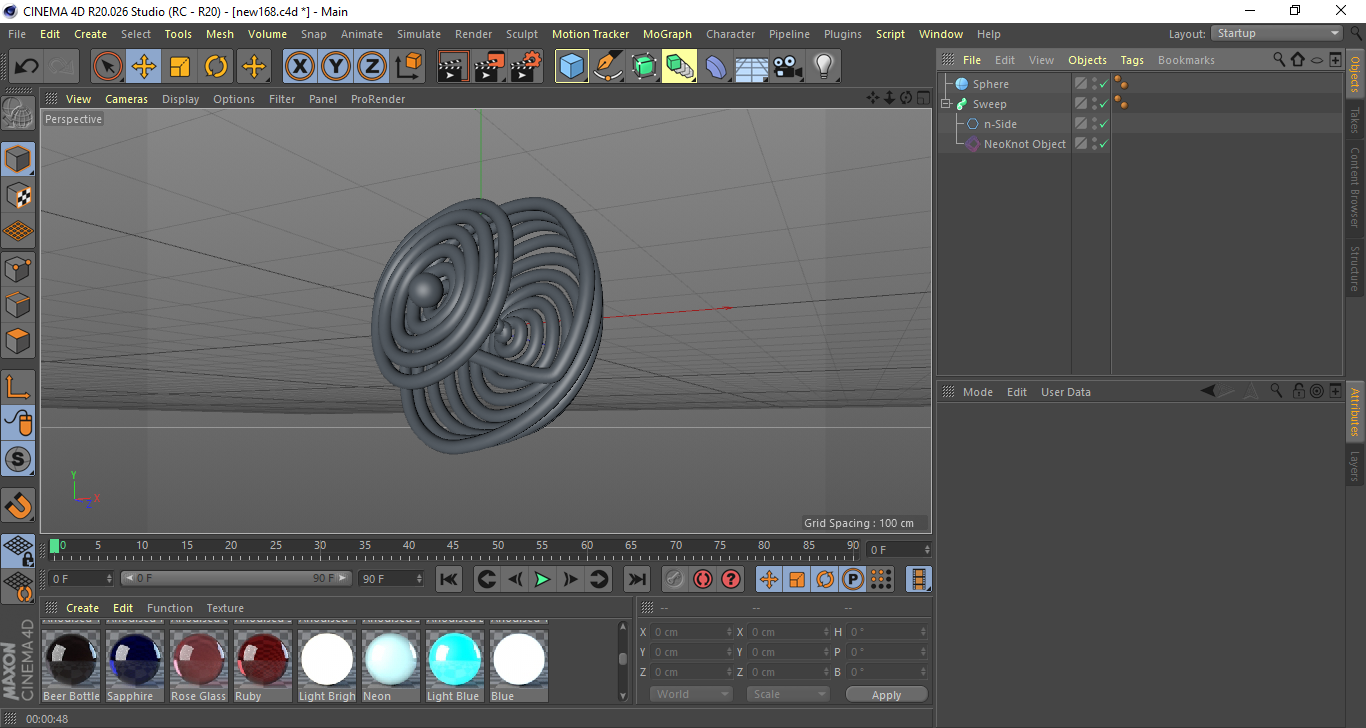Toggle Z axis lock
Screen dimensions: 1366x728
(371, 67)
